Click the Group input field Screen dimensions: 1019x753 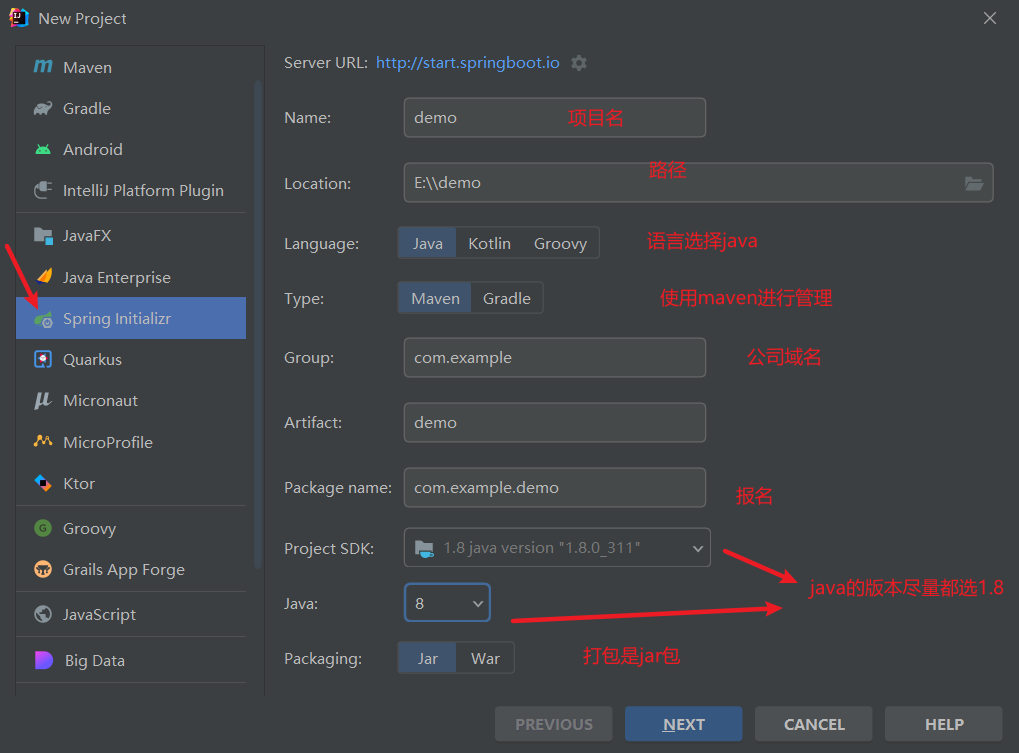pyautogui.click(x=554, y=357)
